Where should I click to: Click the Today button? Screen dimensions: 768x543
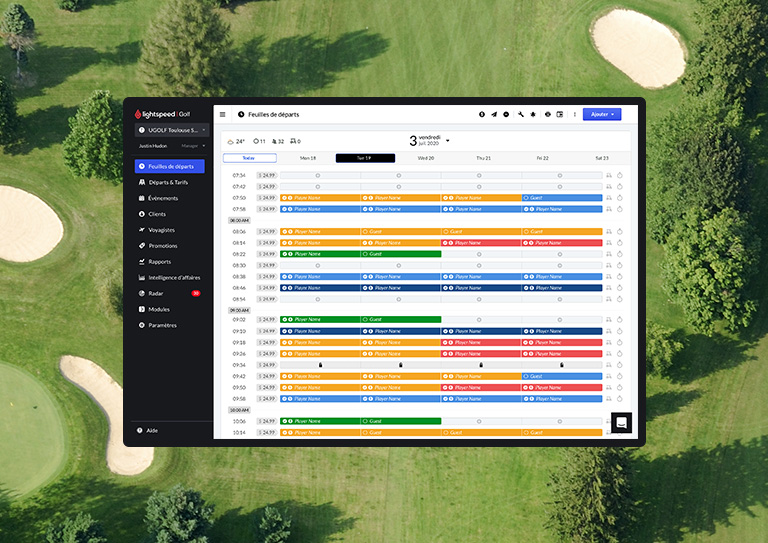coord(249,158)
